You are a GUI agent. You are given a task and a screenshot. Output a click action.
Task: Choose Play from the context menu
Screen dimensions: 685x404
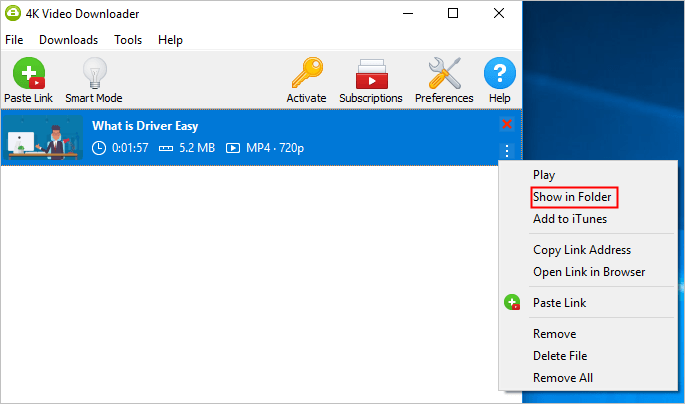click(544, 175)
